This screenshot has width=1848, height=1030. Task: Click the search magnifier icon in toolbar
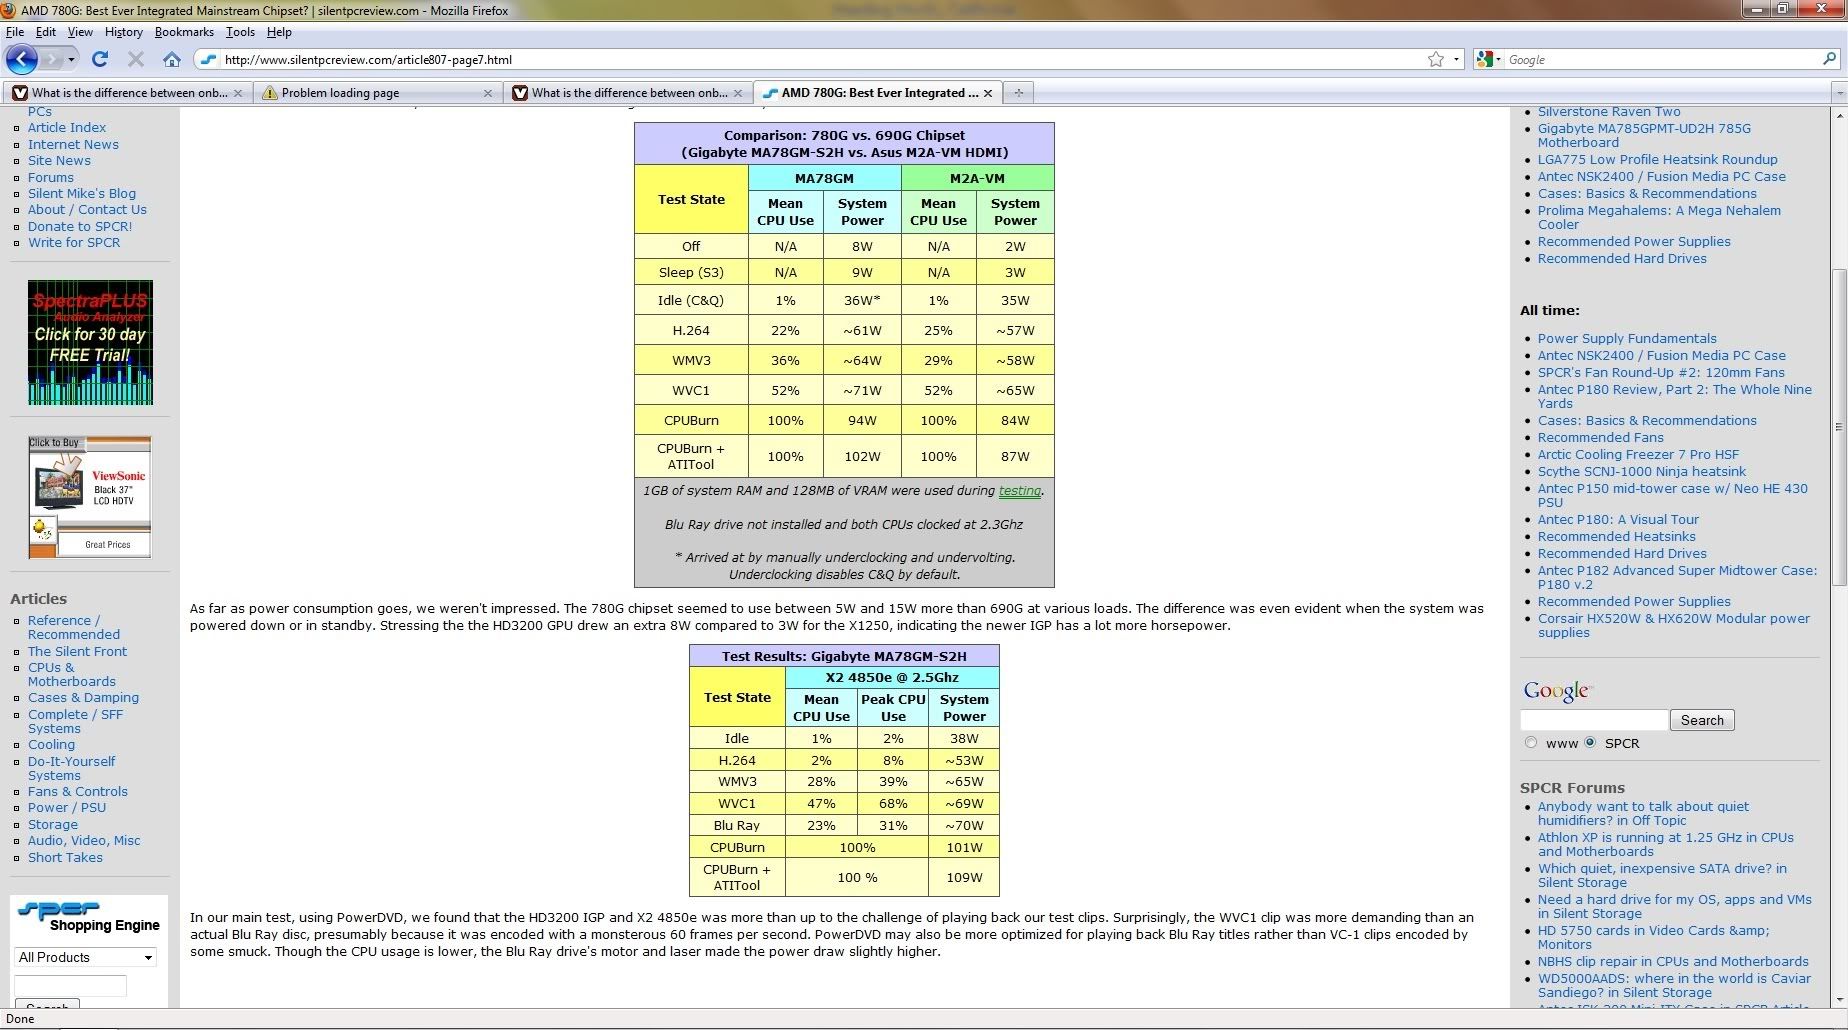1830,59
